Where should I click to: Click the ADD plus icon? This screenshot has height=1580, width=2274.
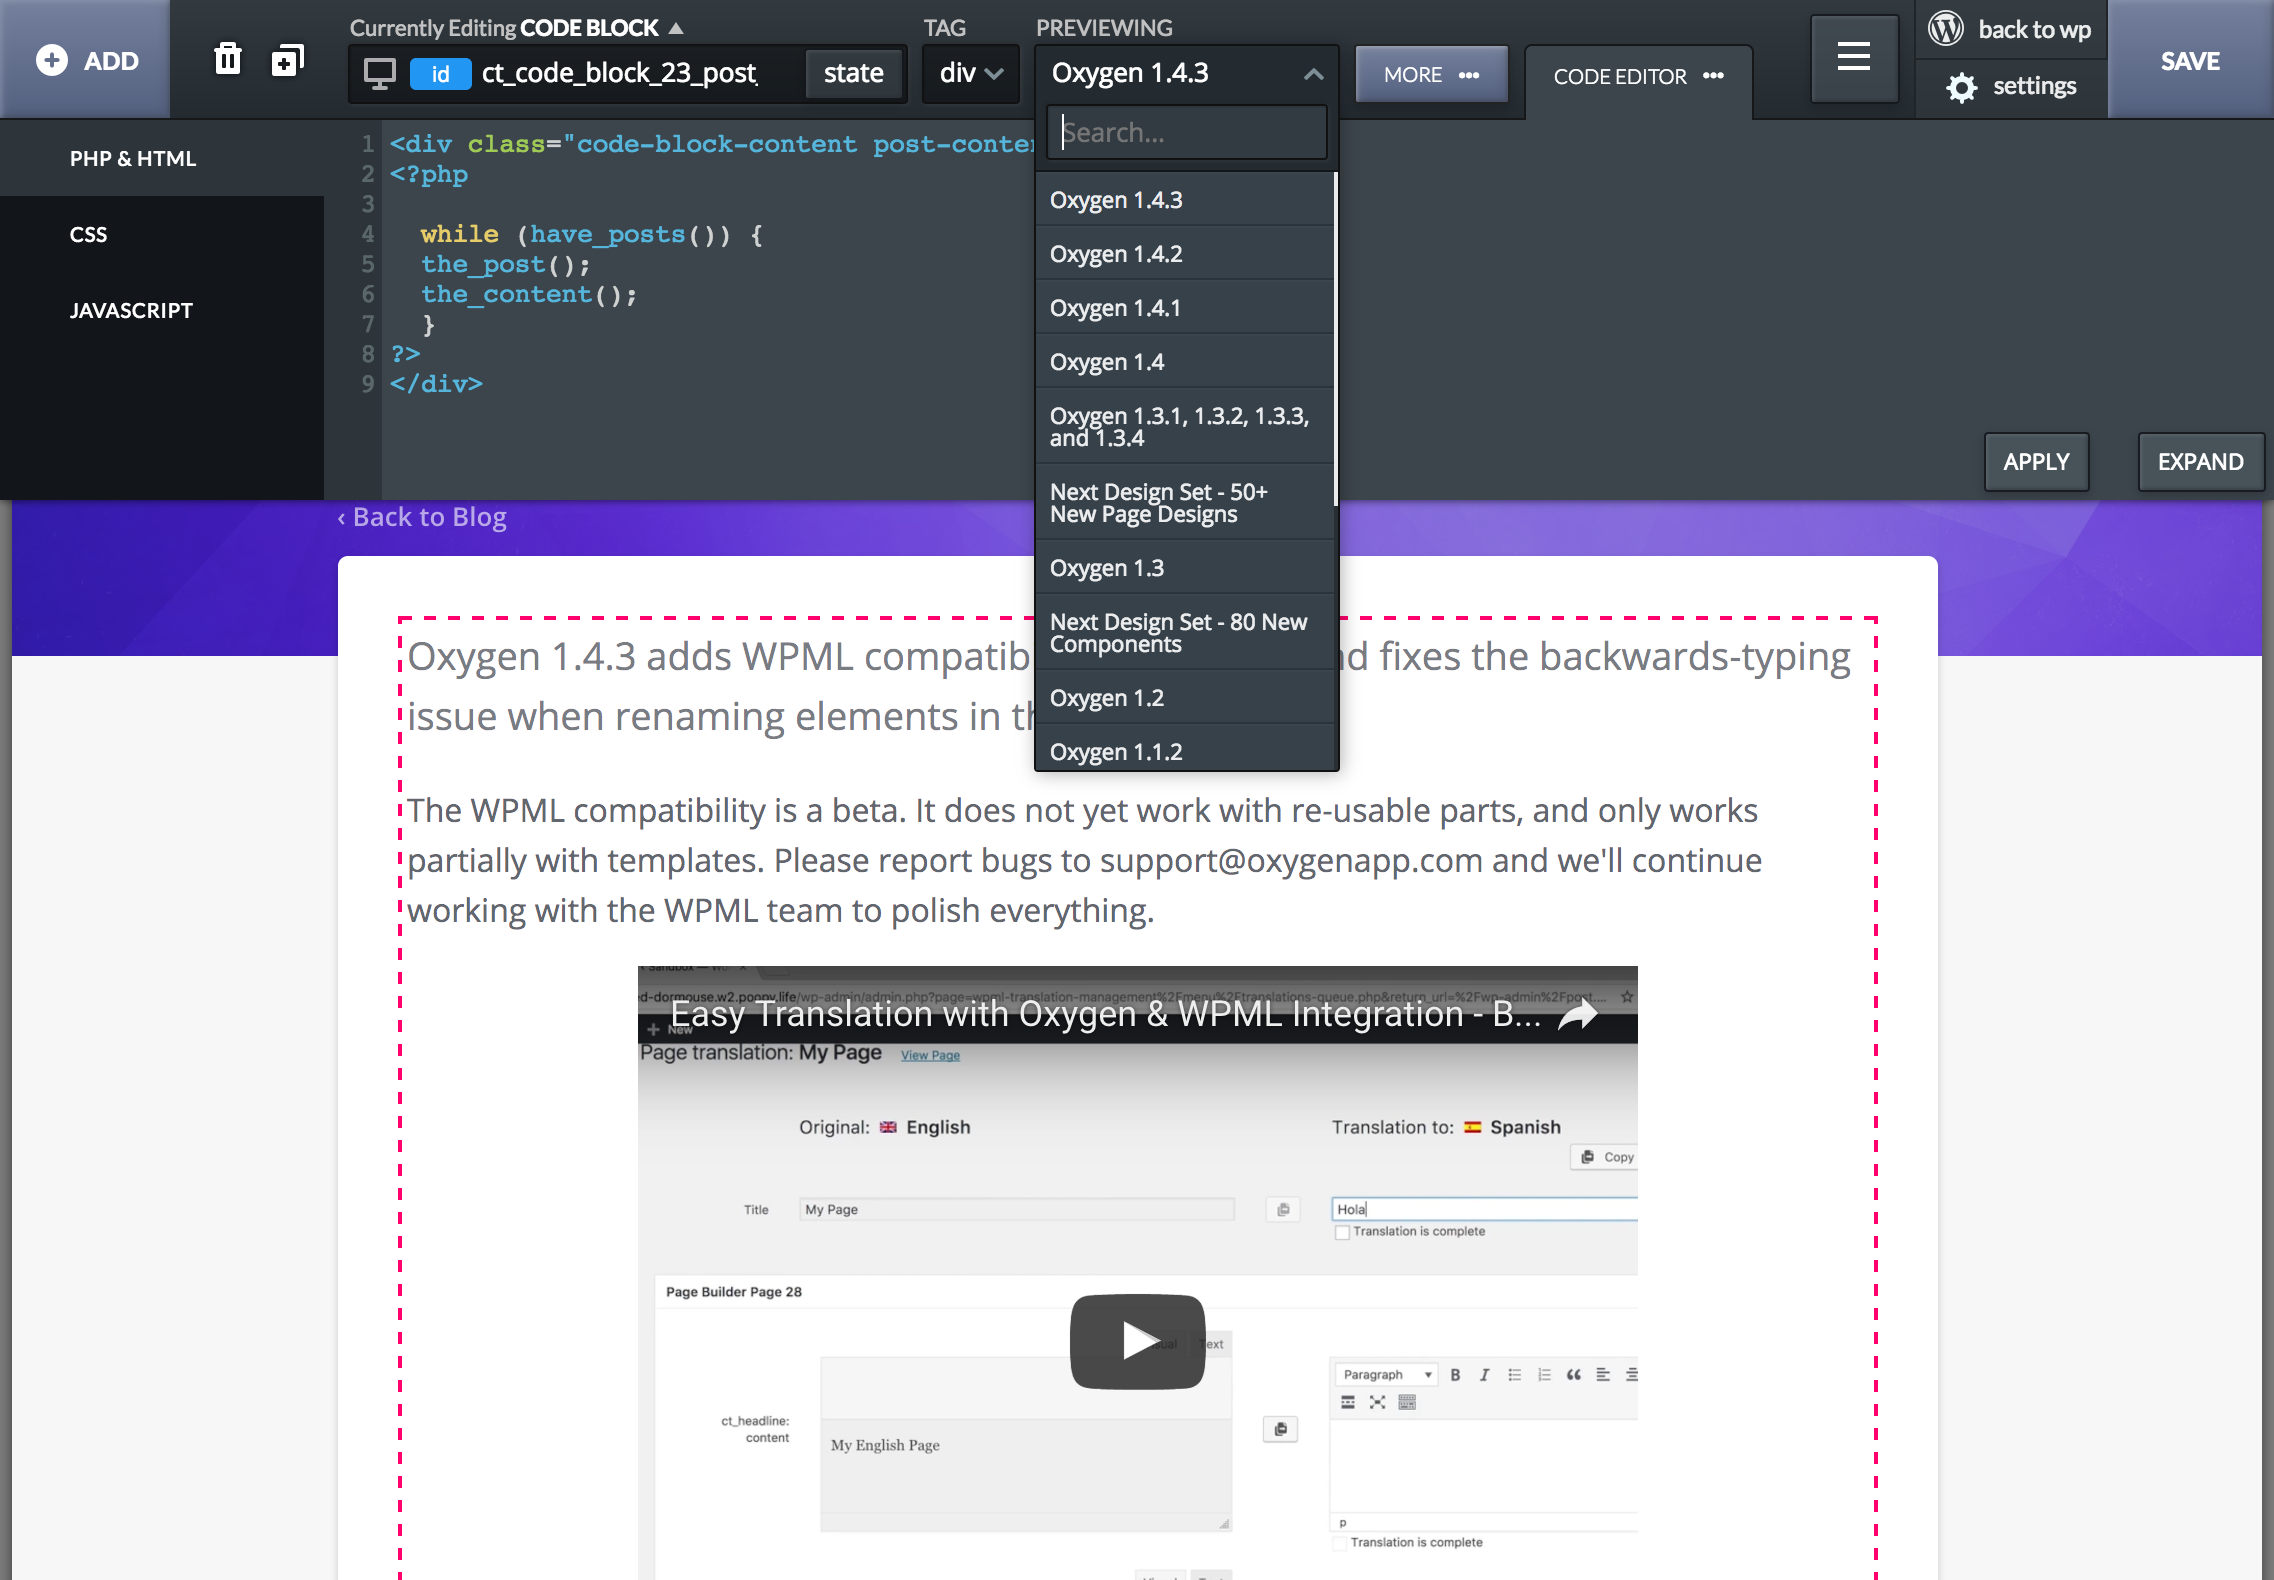pos(52,61)
